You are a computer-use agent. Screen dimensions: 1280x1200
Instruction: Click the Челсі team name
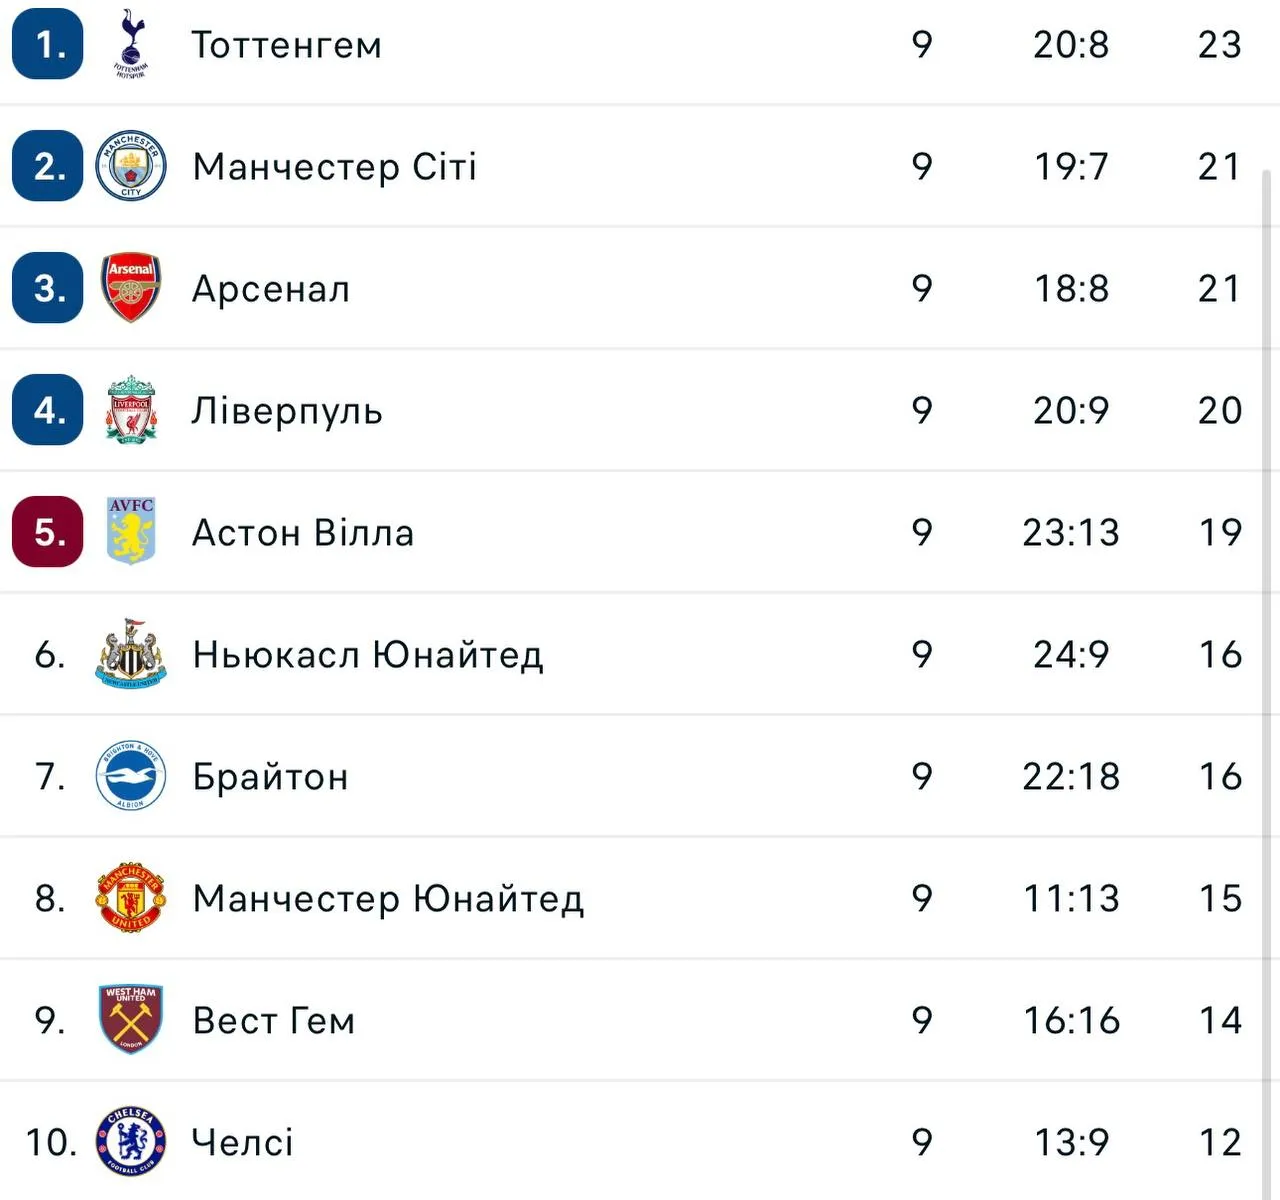tap(243, 1140)
